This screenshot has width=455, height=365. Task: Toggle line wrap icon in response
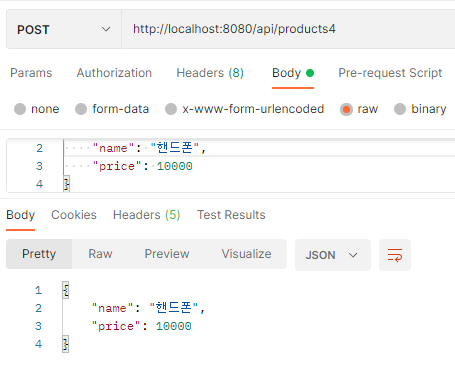pyautogui.click(x=395, y=255)
